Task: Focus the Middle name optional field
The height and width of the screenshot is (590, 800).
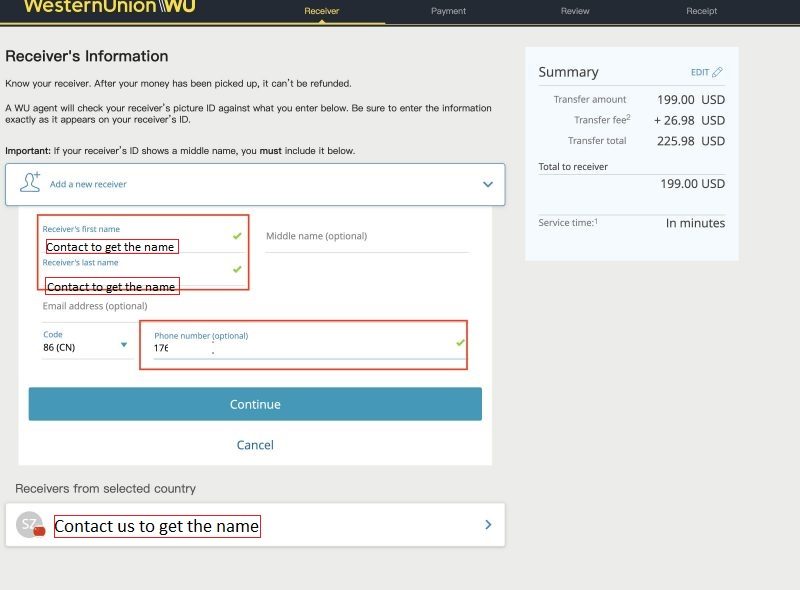Action: tap(366, 237)
